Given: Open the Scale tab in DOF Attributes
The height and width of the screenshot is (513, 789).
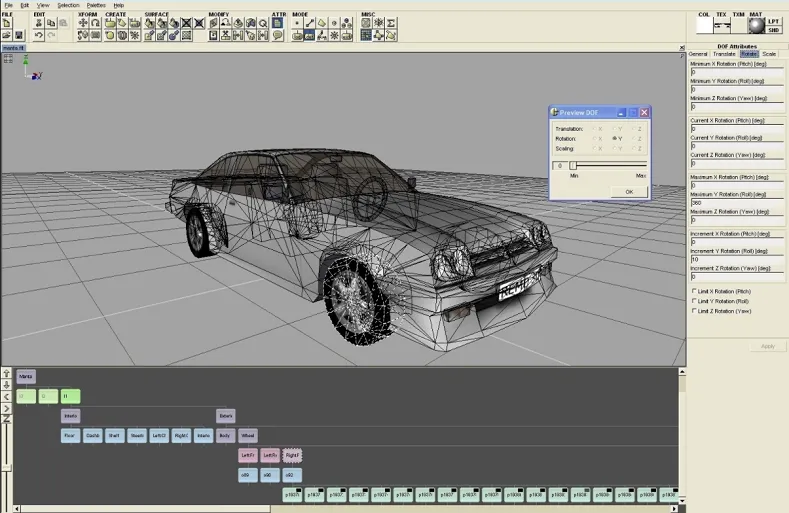Looking at the screenshot, I should 769,54.
